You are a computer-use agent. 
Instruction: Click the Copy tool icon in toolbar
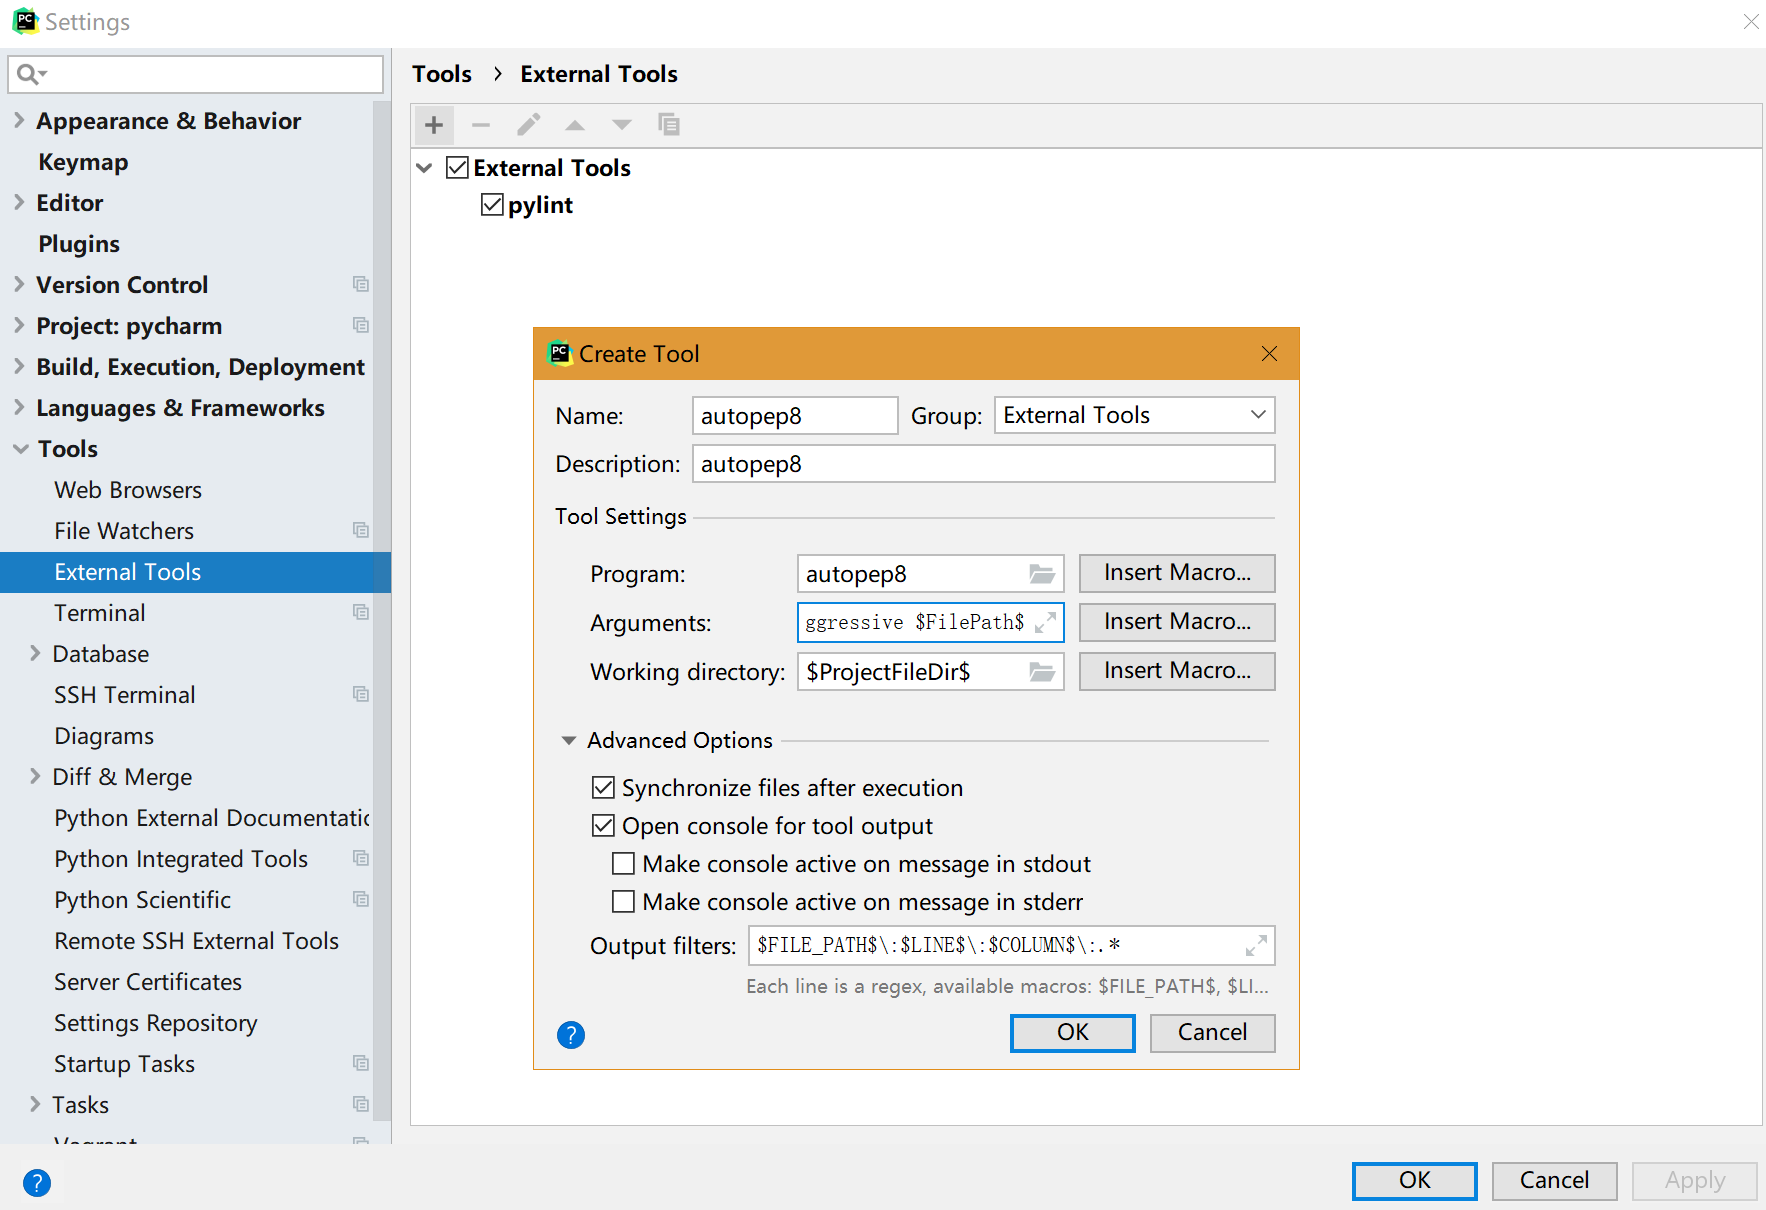(669, 125)
